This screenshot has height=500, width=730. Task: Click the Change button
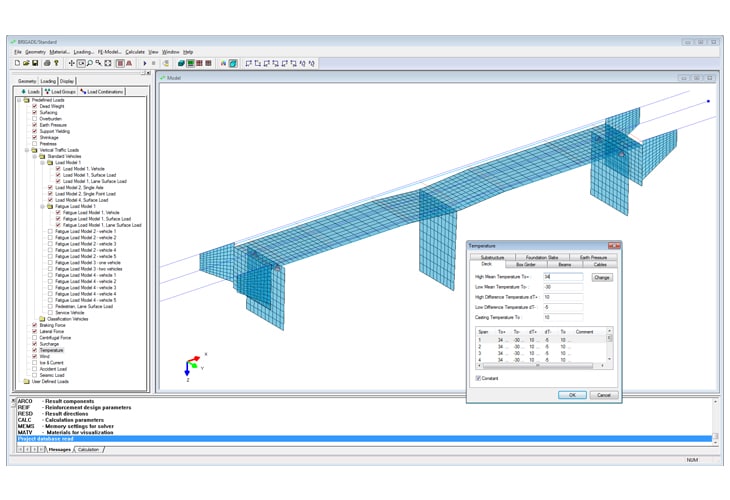[602, 277]
